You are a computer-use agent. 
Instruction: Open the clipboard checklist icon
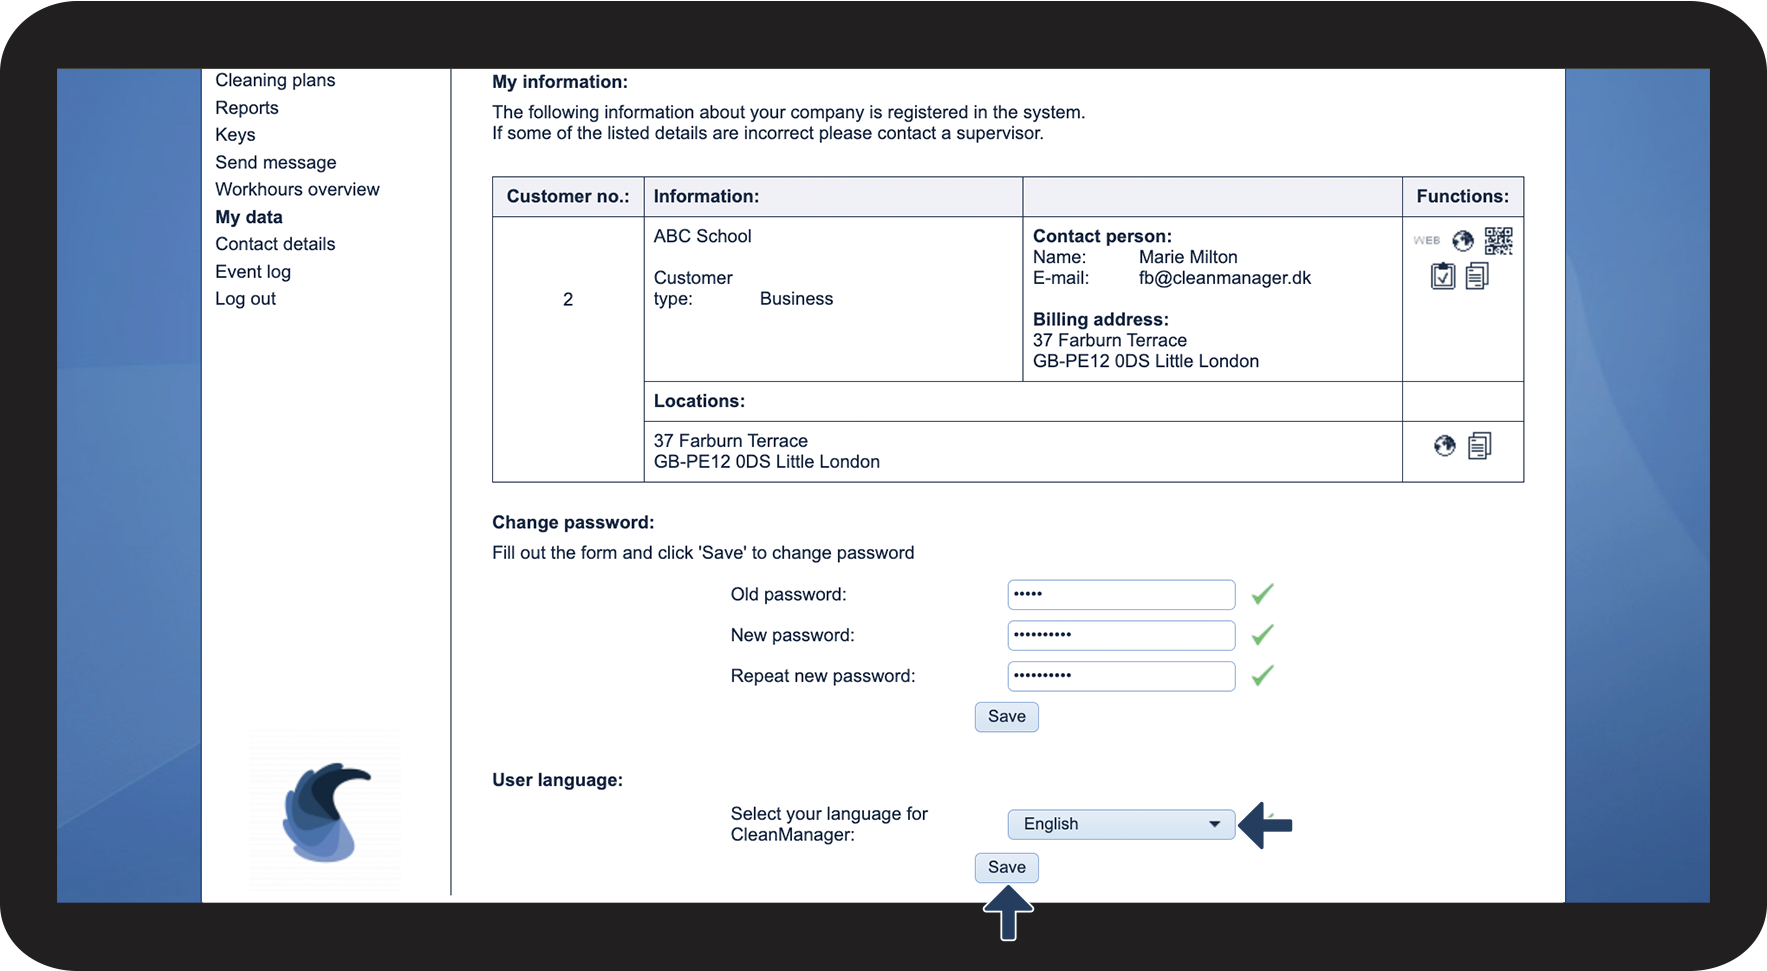[x=1442, y=276]
